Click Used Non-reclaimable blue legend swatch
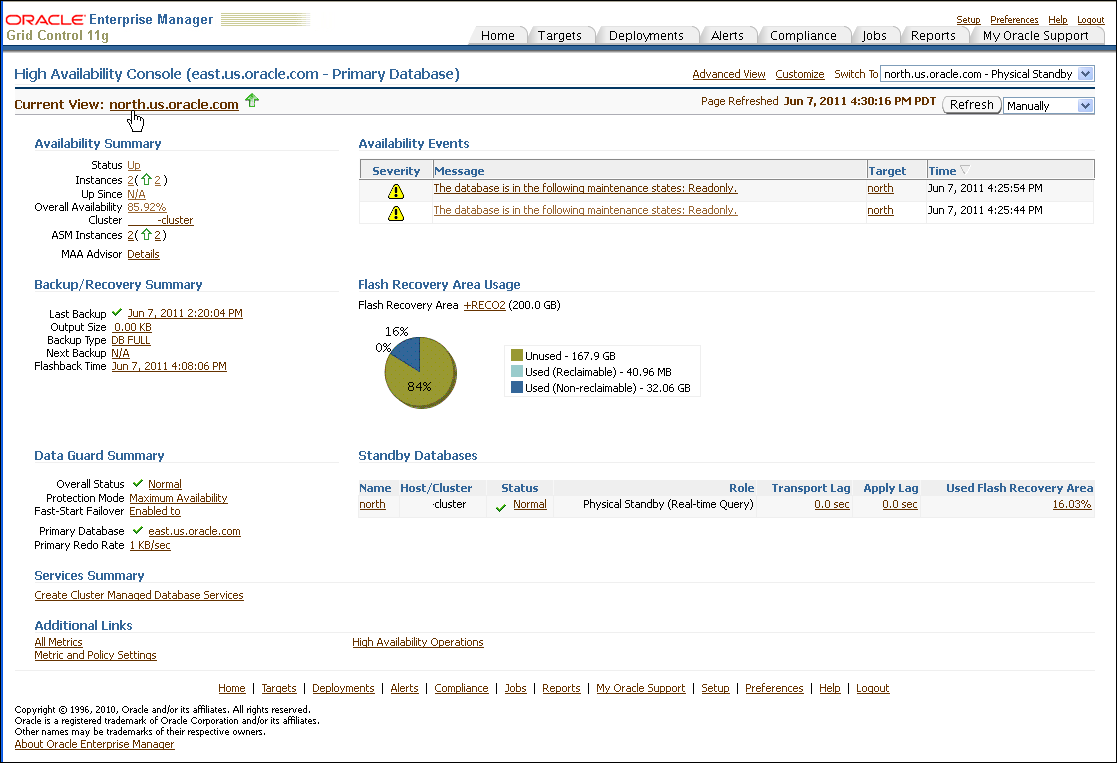This screenshot has width=1117, height=763. click(517, 388)
